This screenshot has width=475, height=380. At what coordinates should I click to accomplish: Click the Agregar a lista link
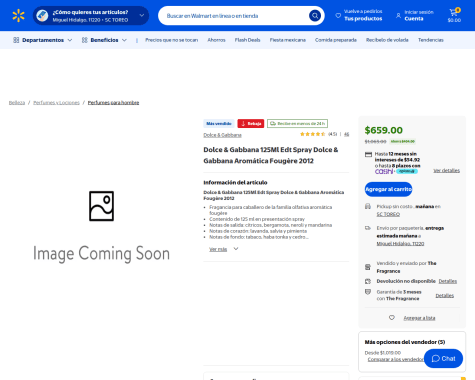point(419,318)
